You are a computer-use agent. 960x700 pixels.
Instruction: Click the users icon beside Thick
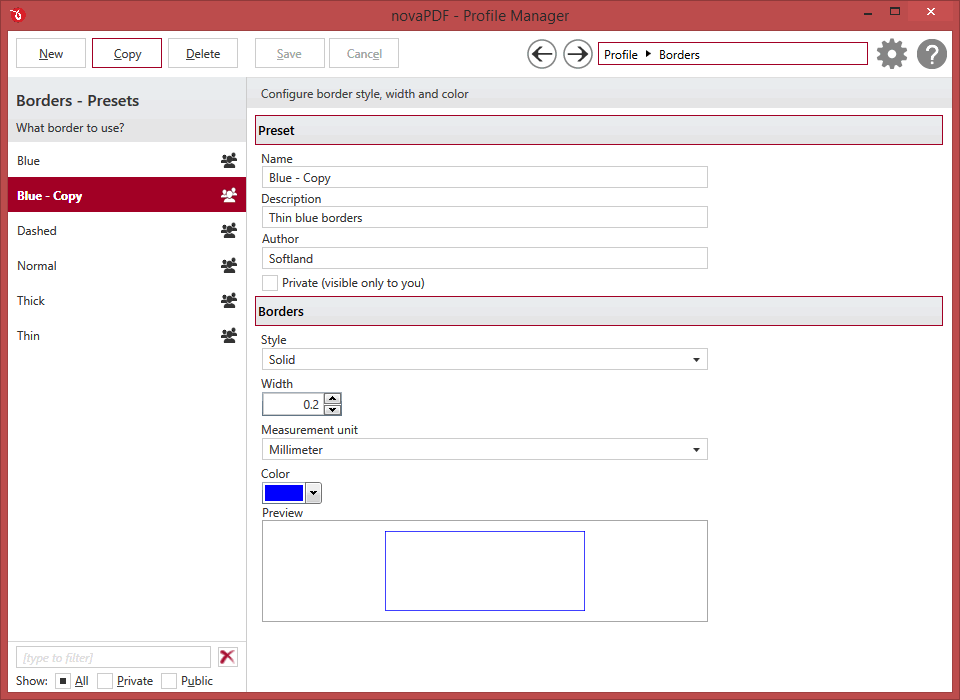[x=229, y=300]
